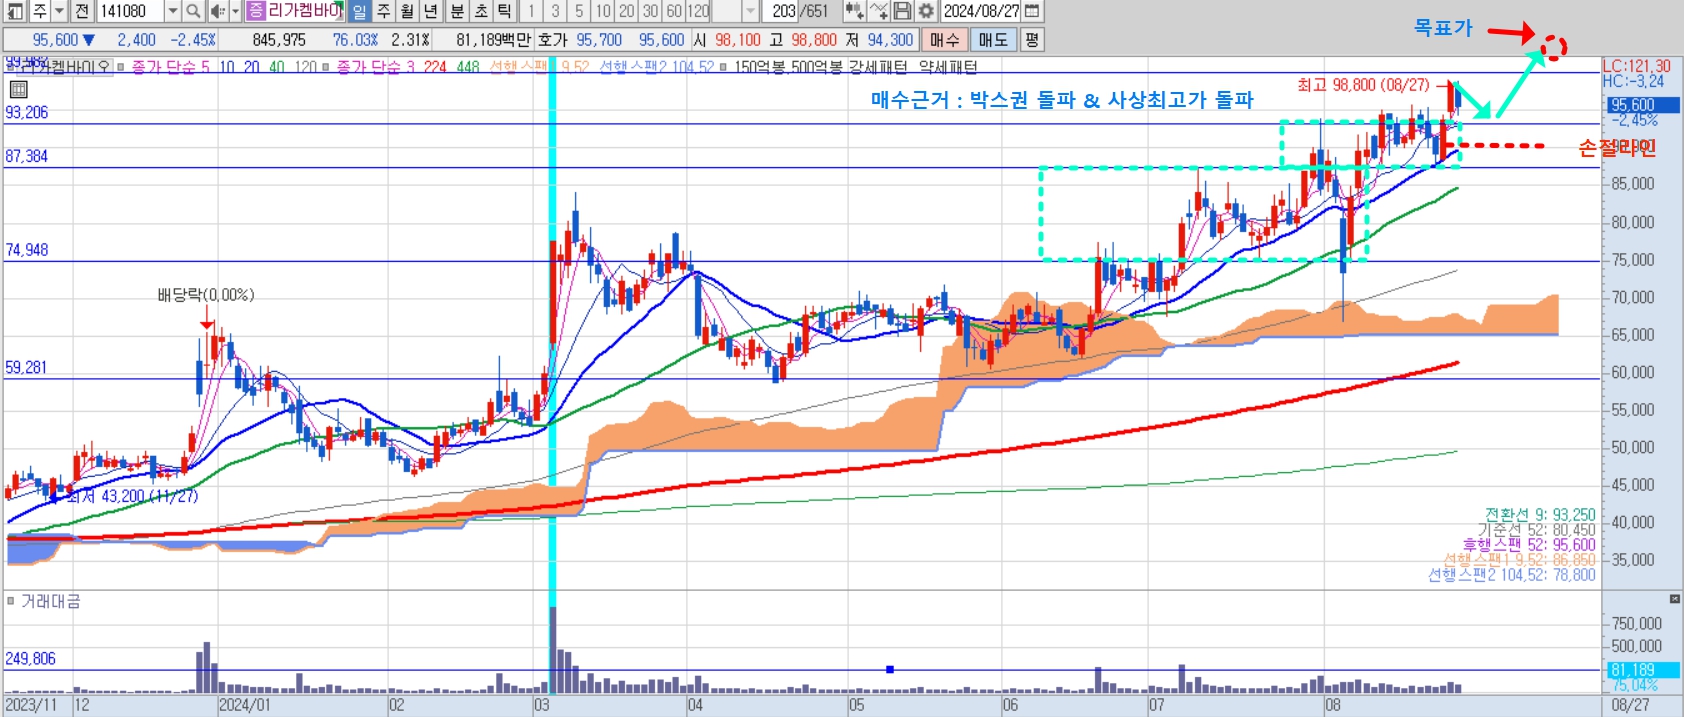This screenshot has height=717, width=1684.
Task: Click the 2024/01 time axis label
Action: tap(244, 705)
